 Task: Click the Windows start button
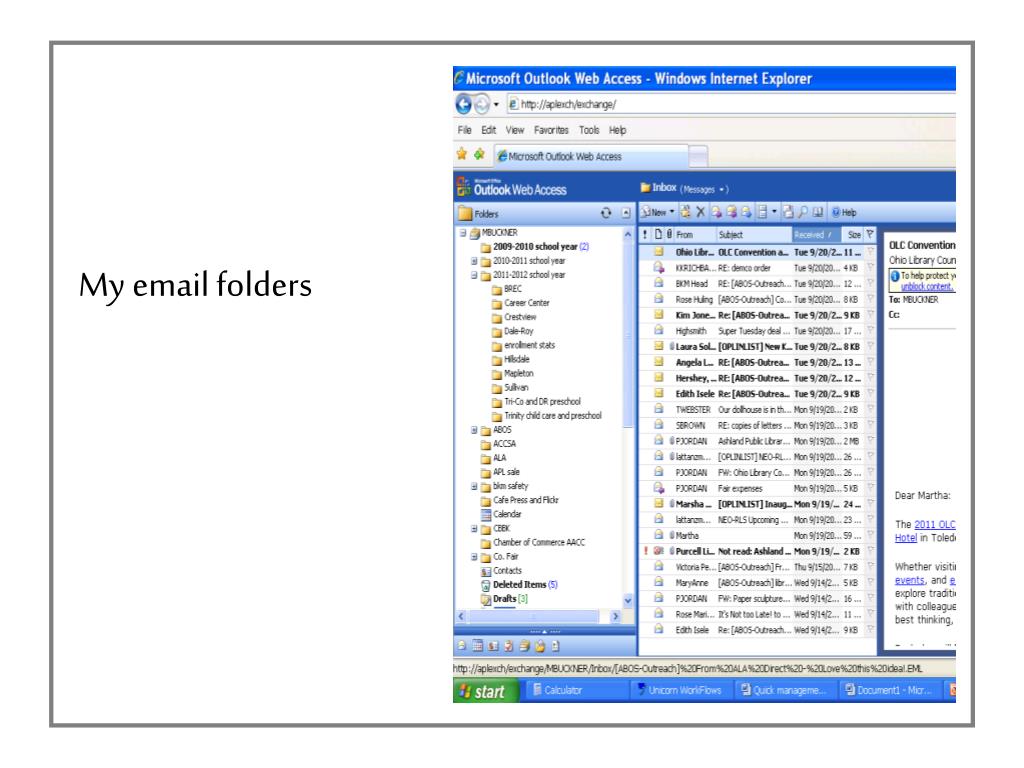pos(485,691)
